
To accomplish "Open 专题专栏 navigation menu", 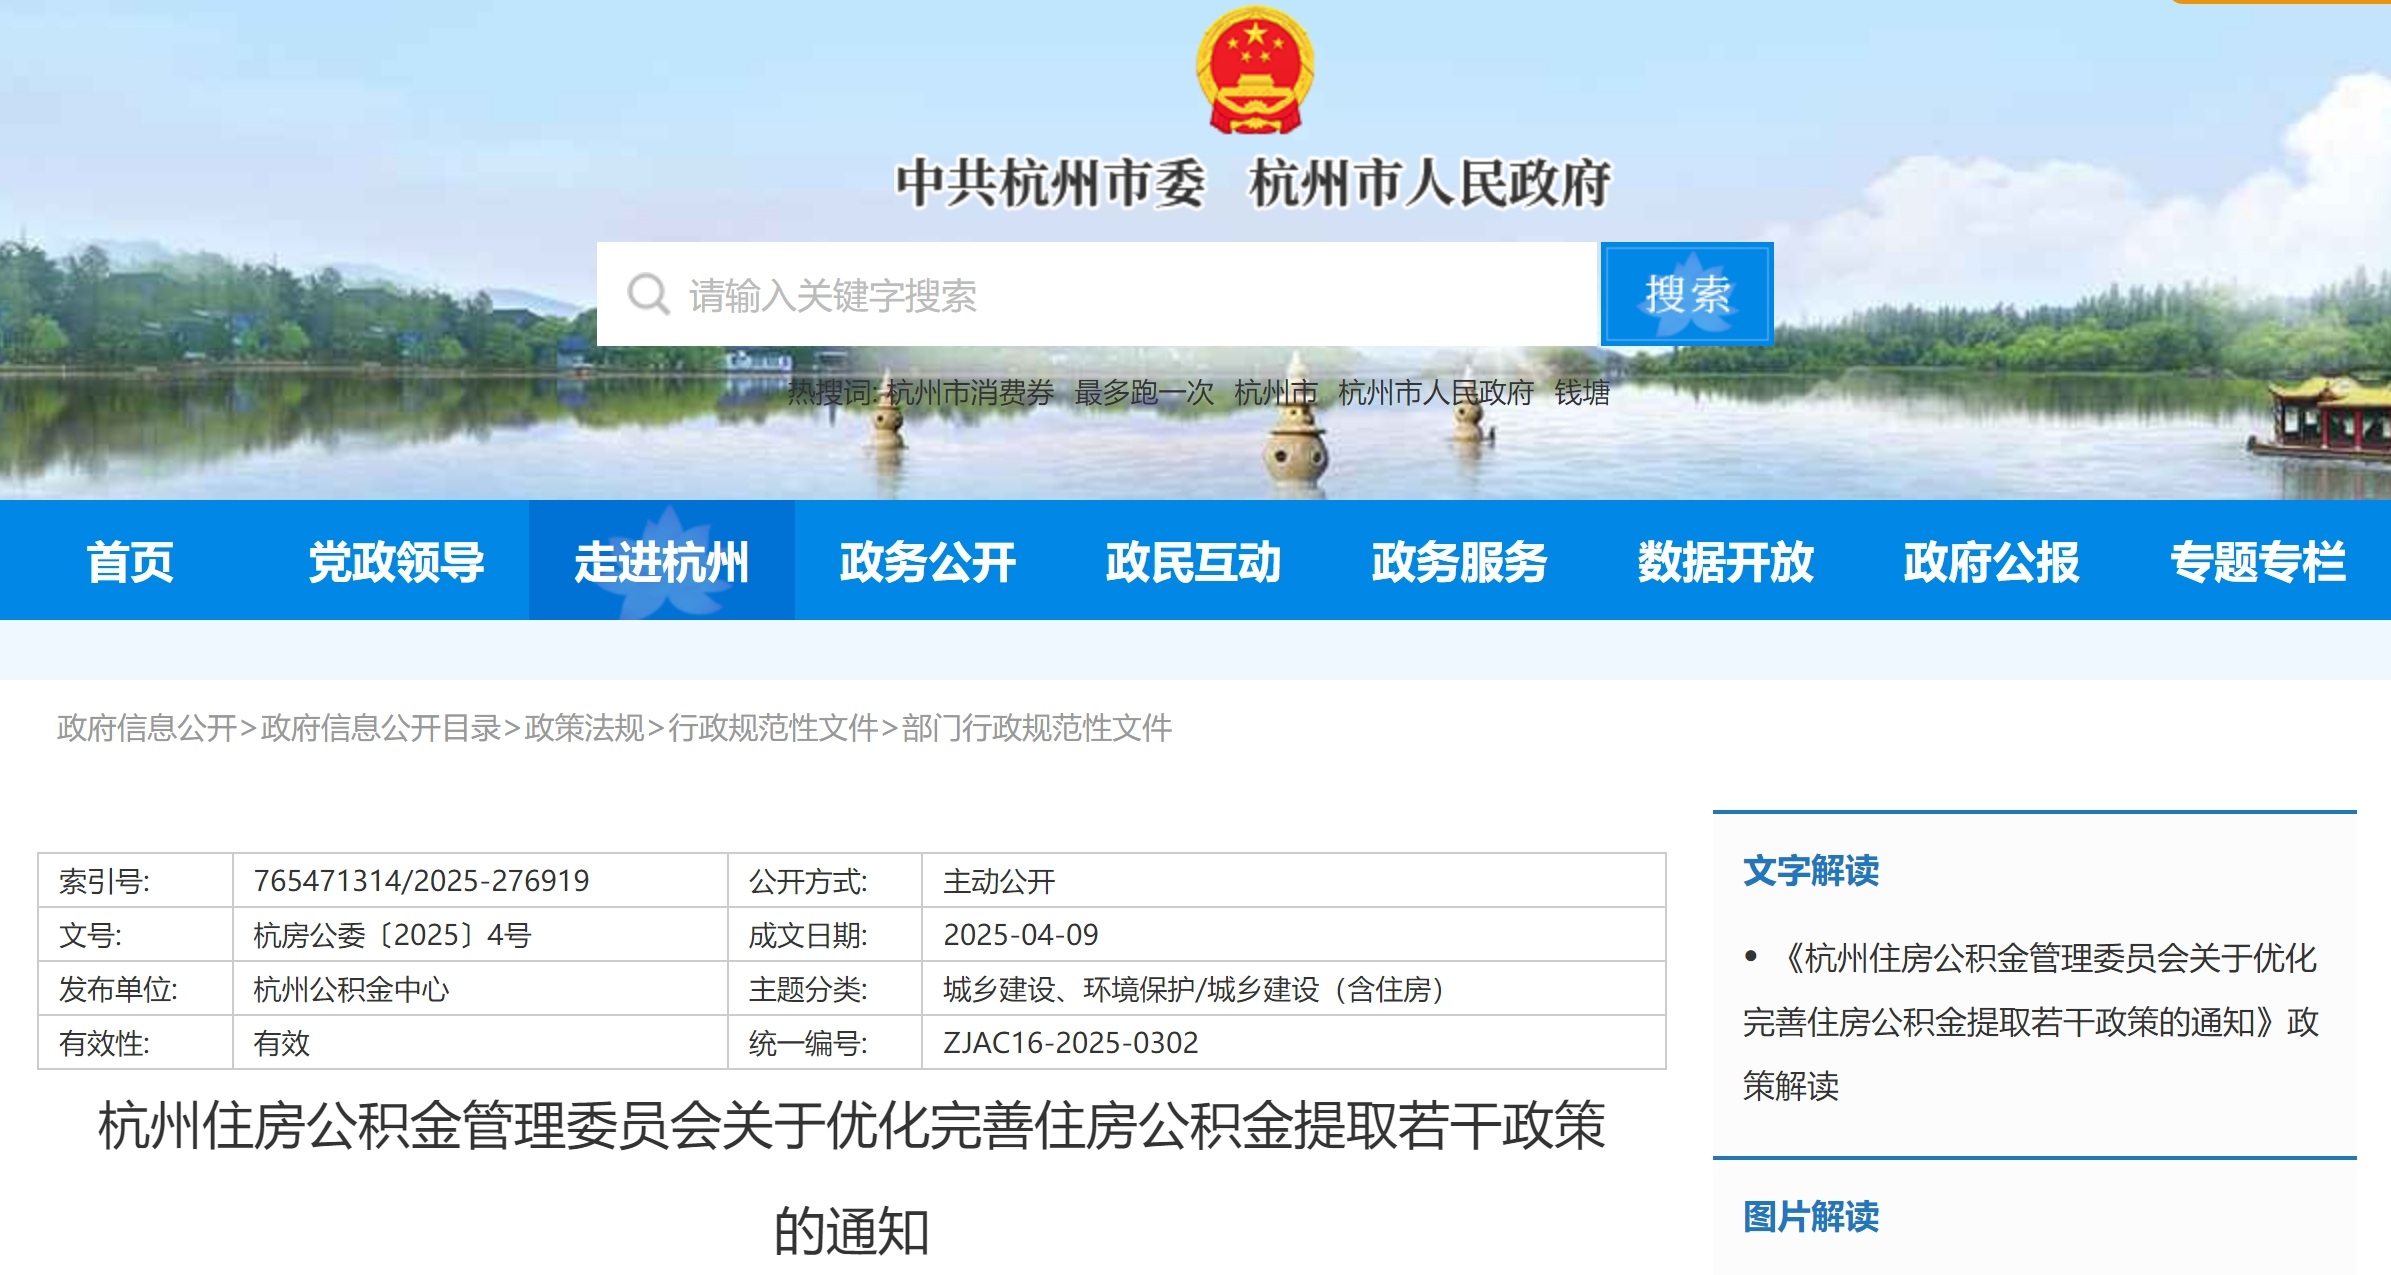I will (x=2257, y=561).
